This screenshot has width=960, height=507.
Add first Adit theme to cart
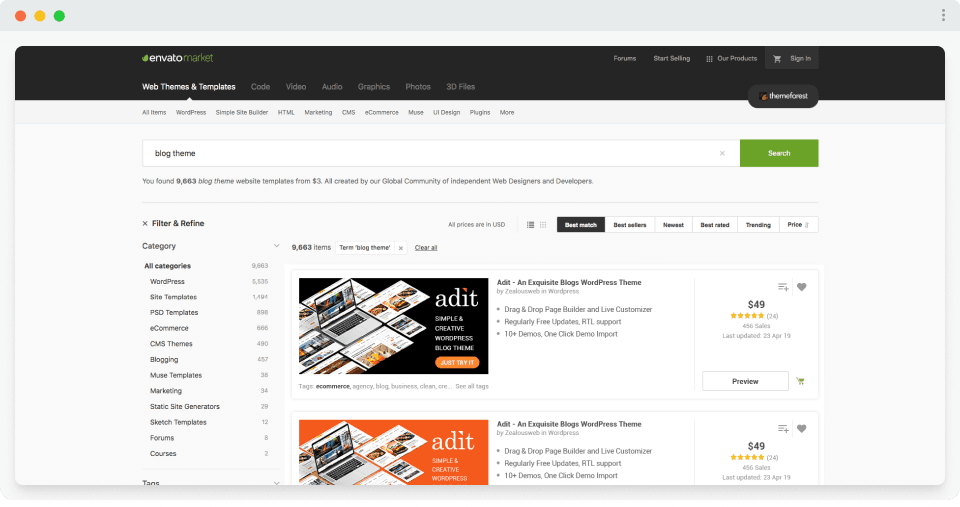[800, 381]
